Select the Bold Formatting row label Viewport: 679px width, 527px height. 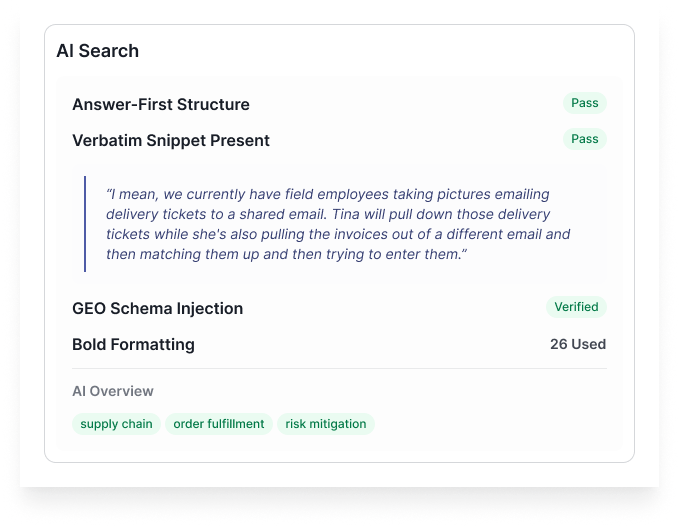[x=133, y=345]
